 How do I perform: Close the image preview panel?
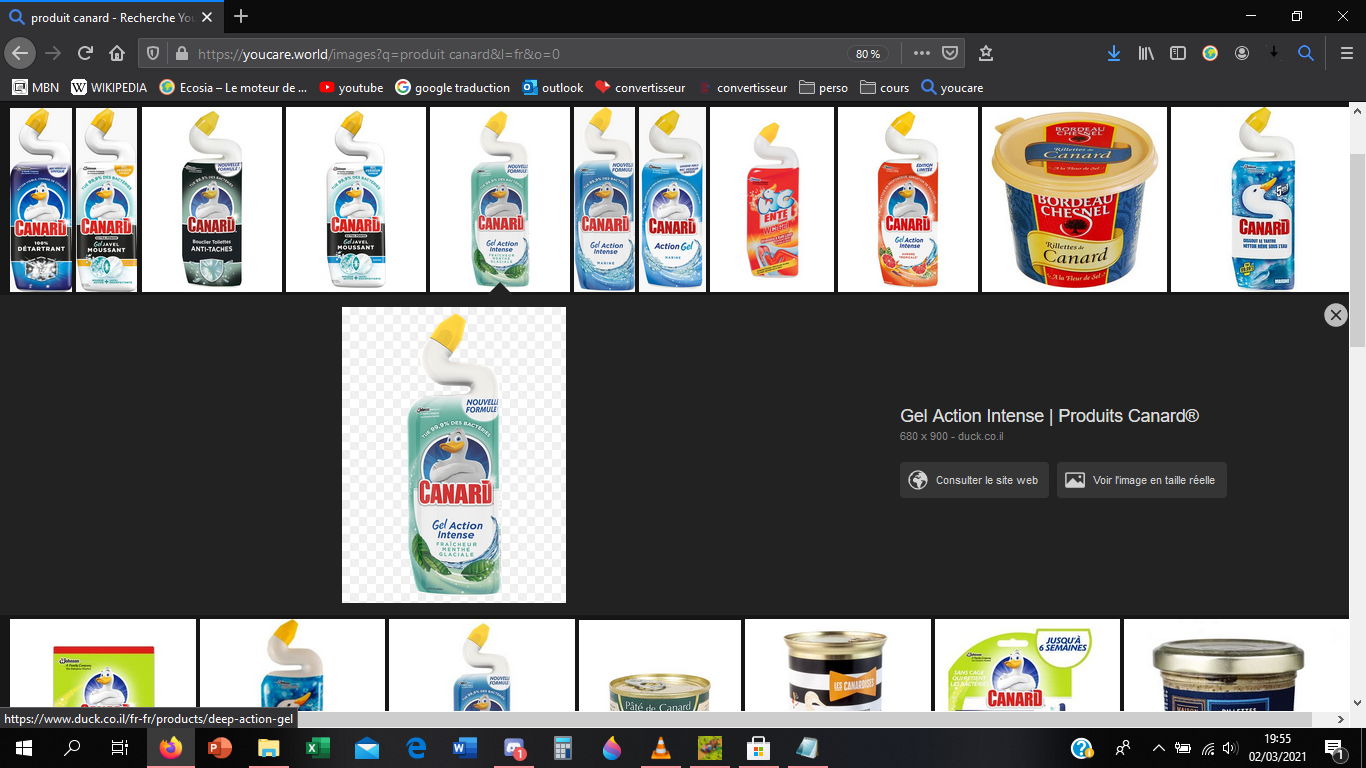coord(1335,315)
